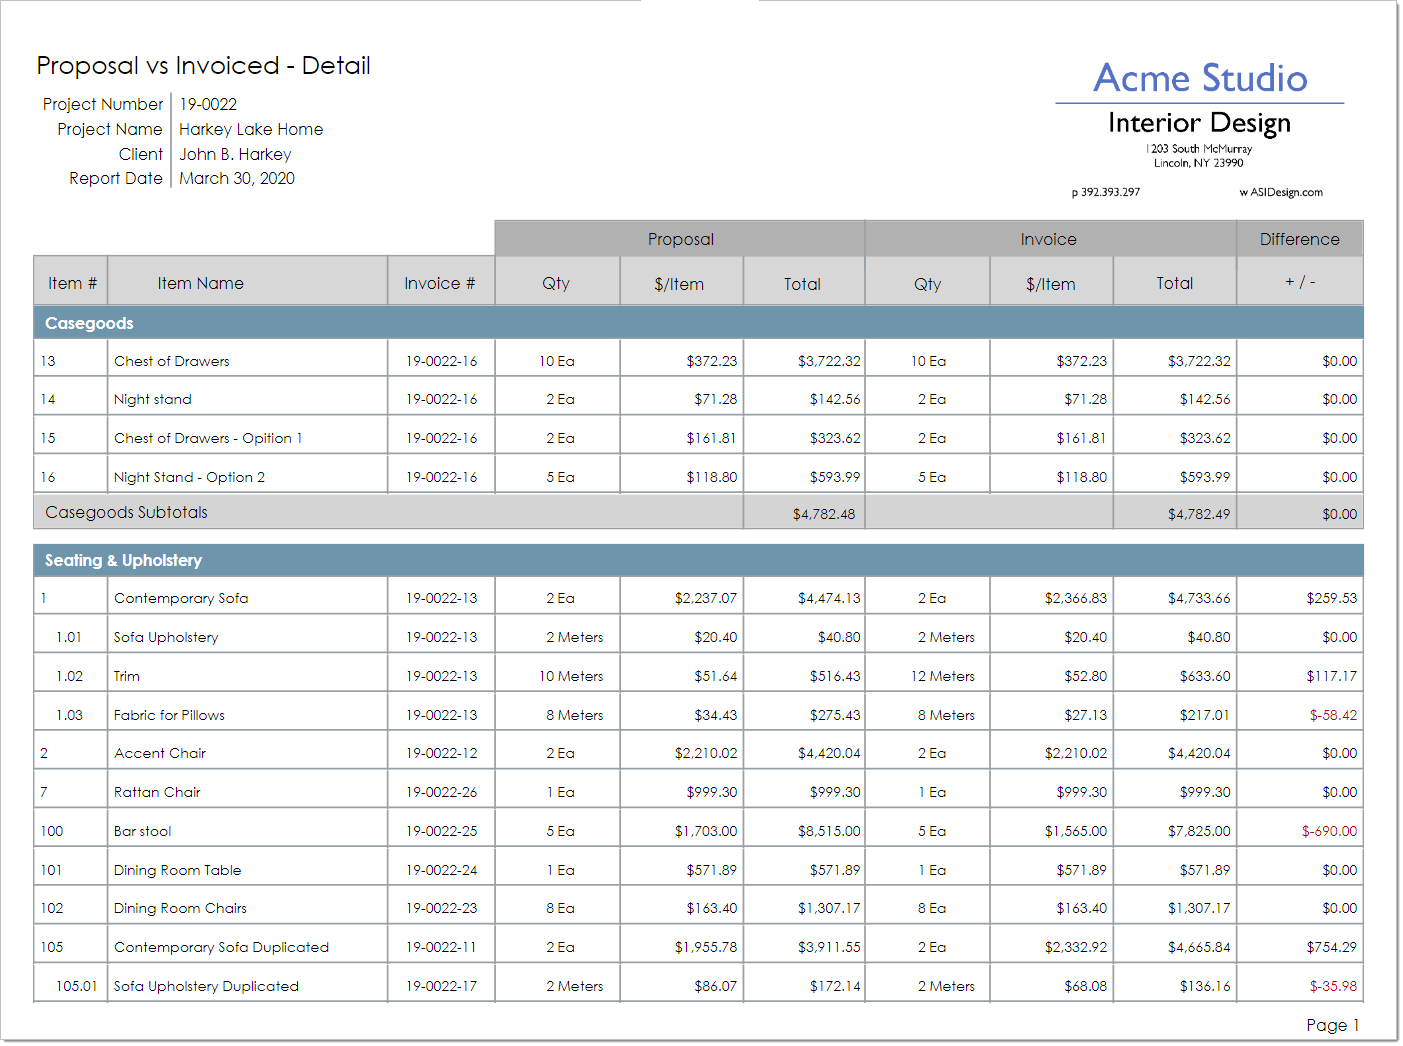Select the Rattan Chair item name
This screenshot has height=1046, width=1403.
click(157, 792)
